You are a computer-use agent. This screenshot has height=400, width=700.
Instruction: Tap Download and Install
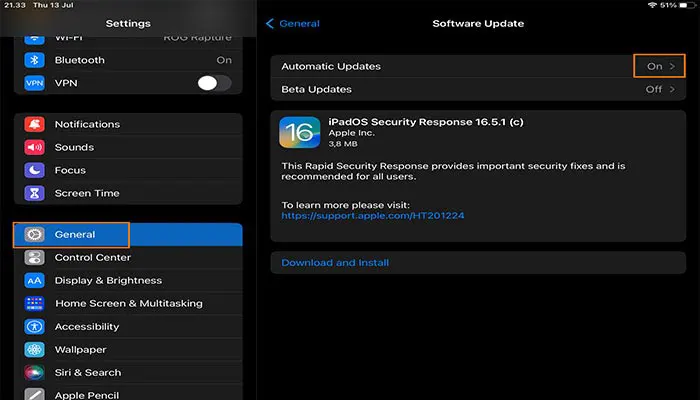[335, 263]
